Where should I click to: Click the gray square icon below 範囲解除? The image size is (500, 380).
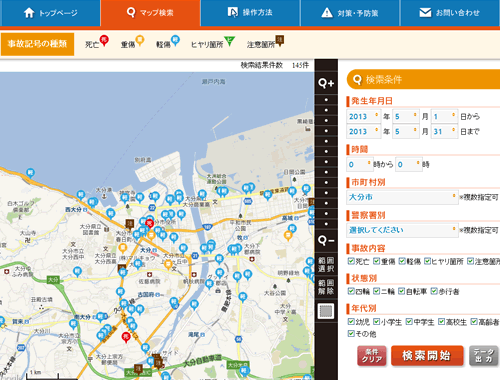(x=326, y=311)
